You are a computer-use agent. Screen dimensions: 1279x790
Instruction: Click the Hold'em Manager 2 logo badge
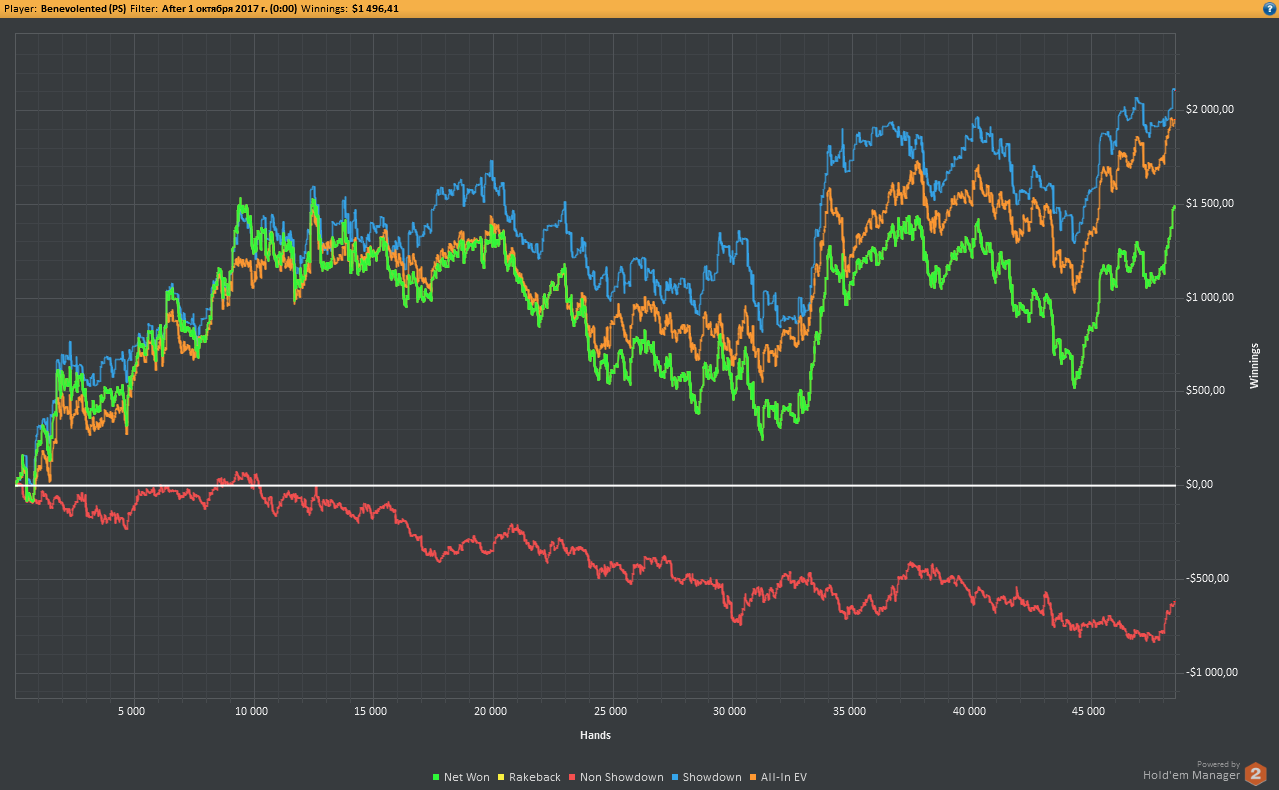pos(1255,774)
